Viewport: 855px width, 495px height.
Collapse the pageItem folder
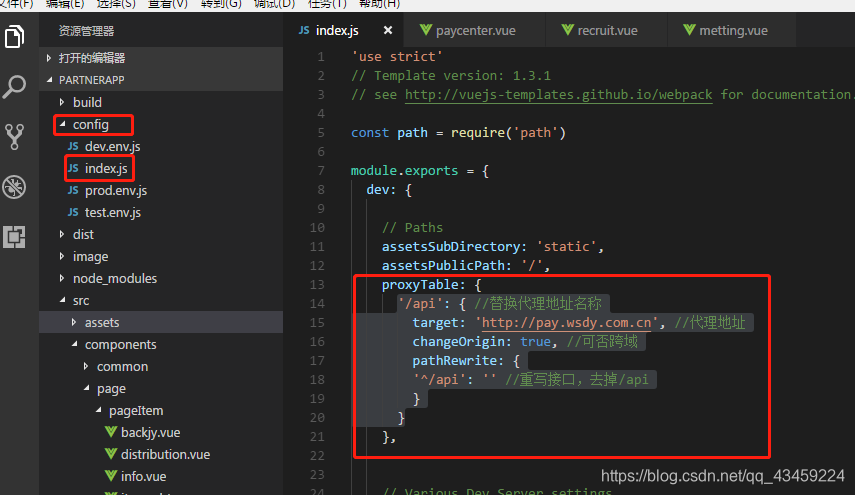tap(161, 411)
